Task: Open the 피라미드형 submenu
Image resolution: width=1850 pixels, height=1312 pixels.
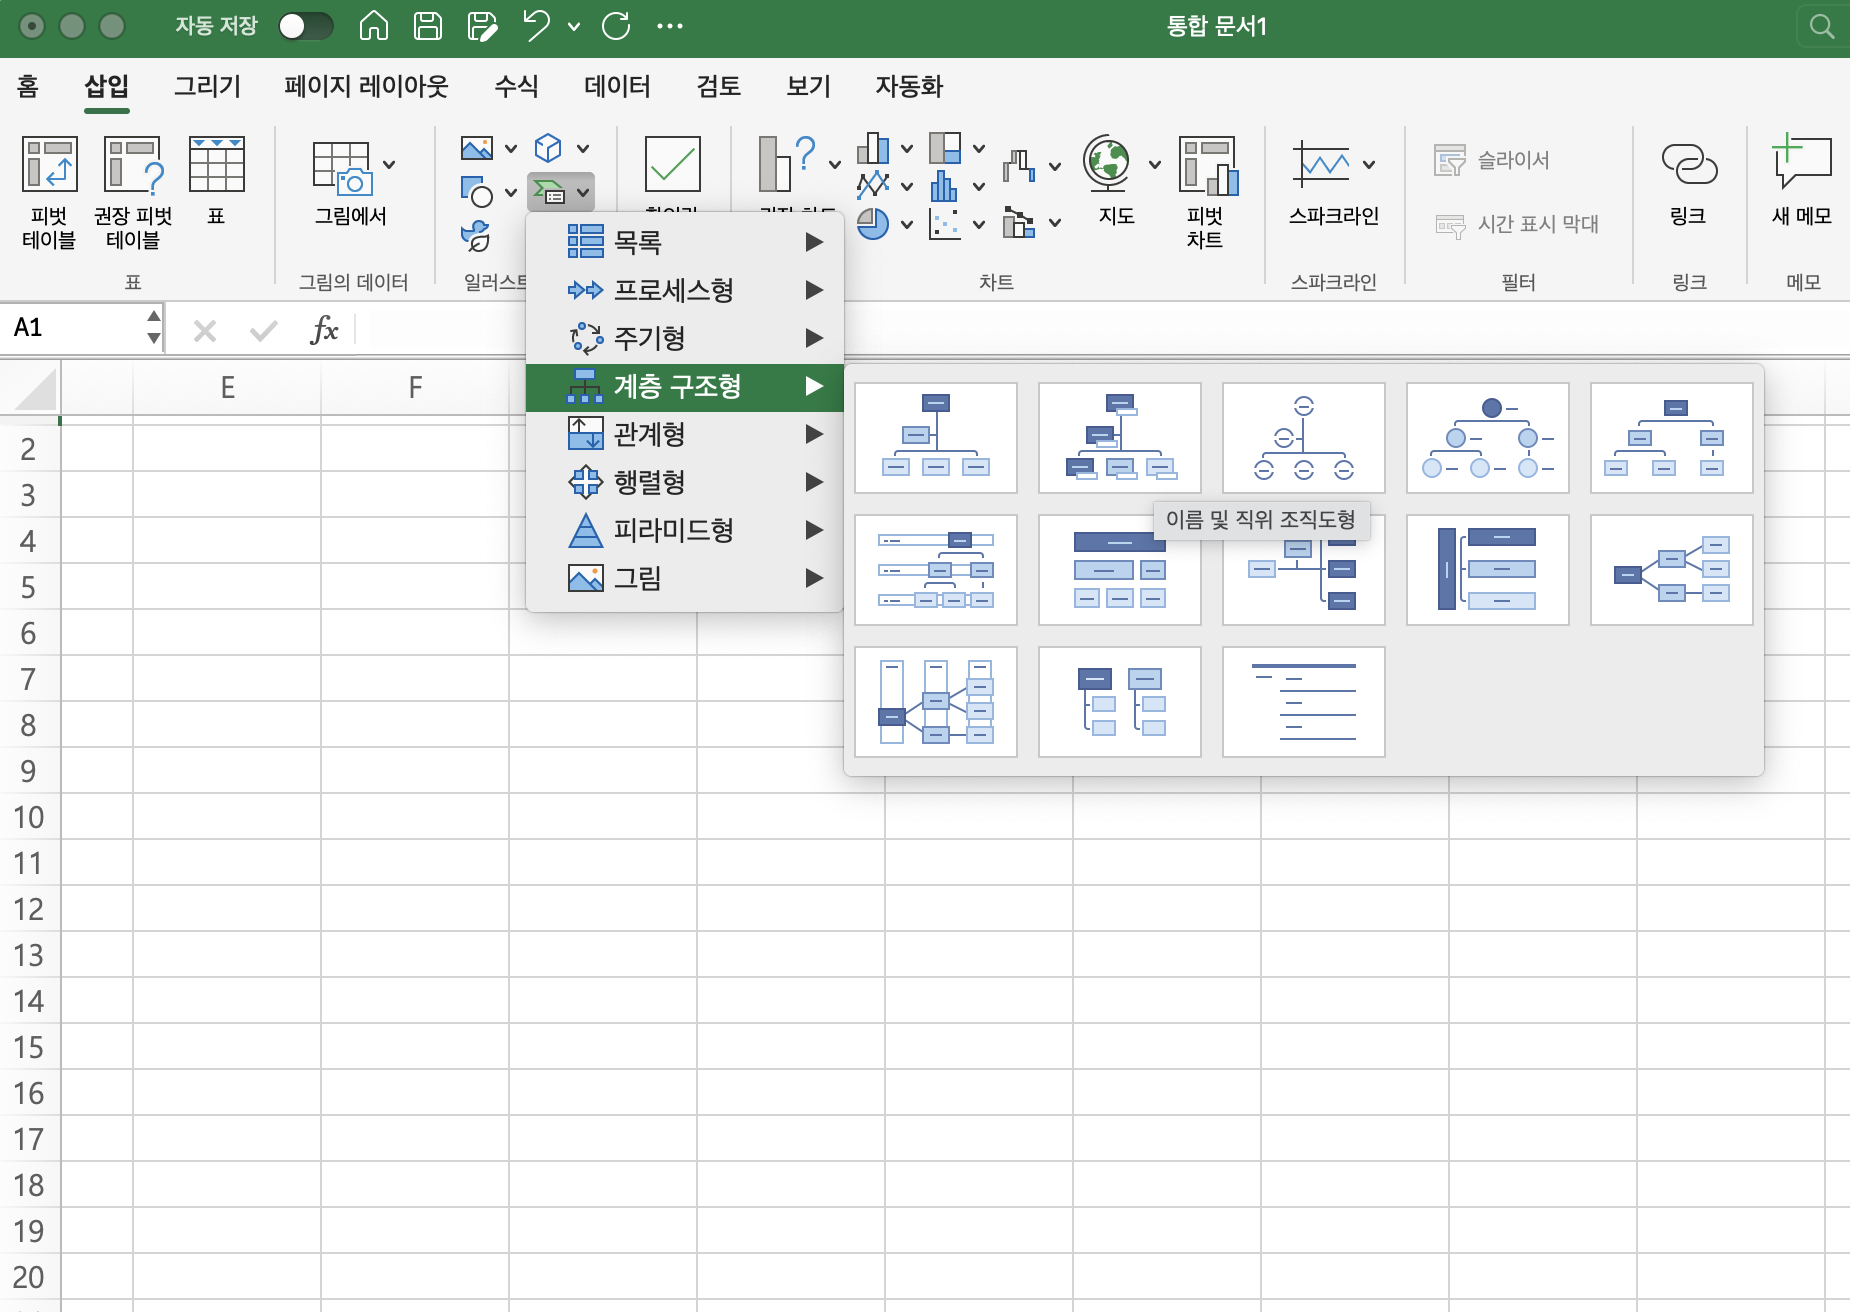Action: [x=685, y=530]
